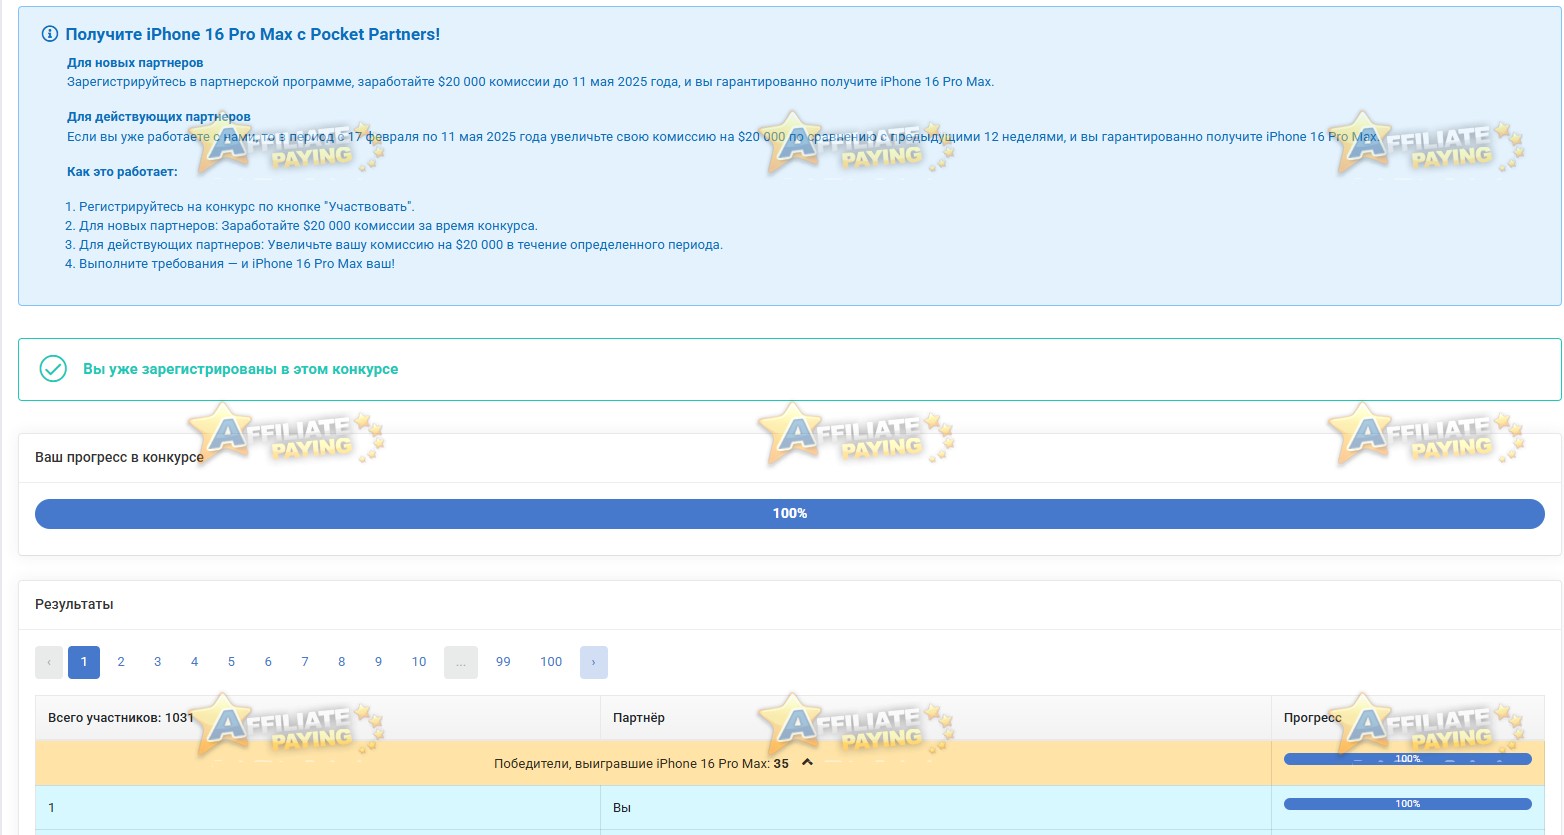Navigate to results page 99

[x=503, y=662]
